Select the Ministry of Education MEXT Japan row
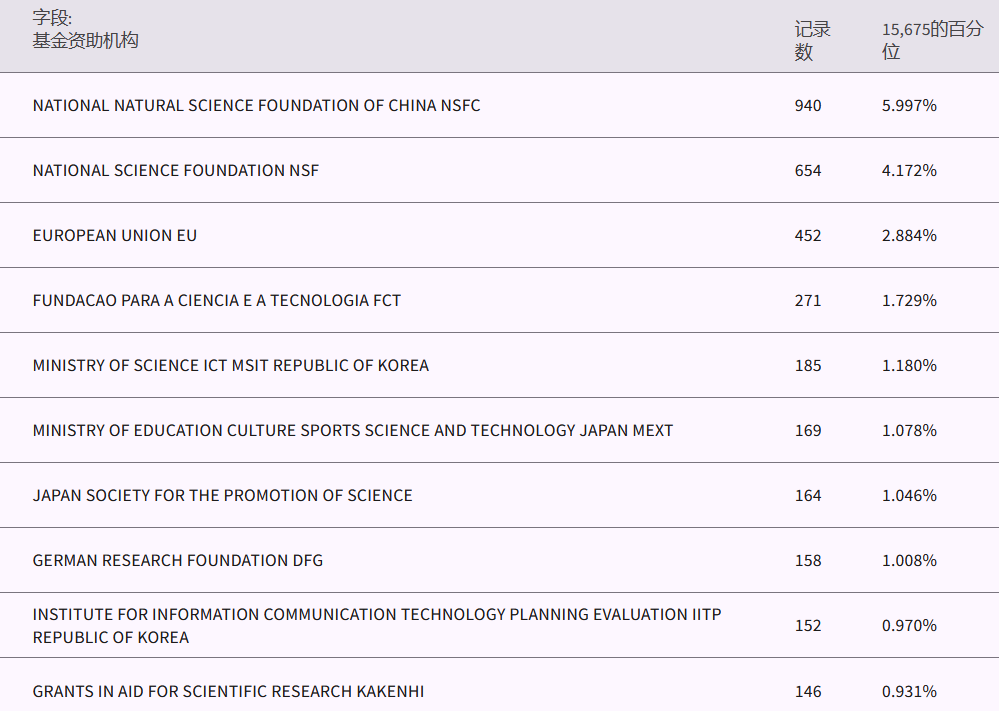Image resolution: width=999 pixels, height=711 pixels. coord(353,430)
